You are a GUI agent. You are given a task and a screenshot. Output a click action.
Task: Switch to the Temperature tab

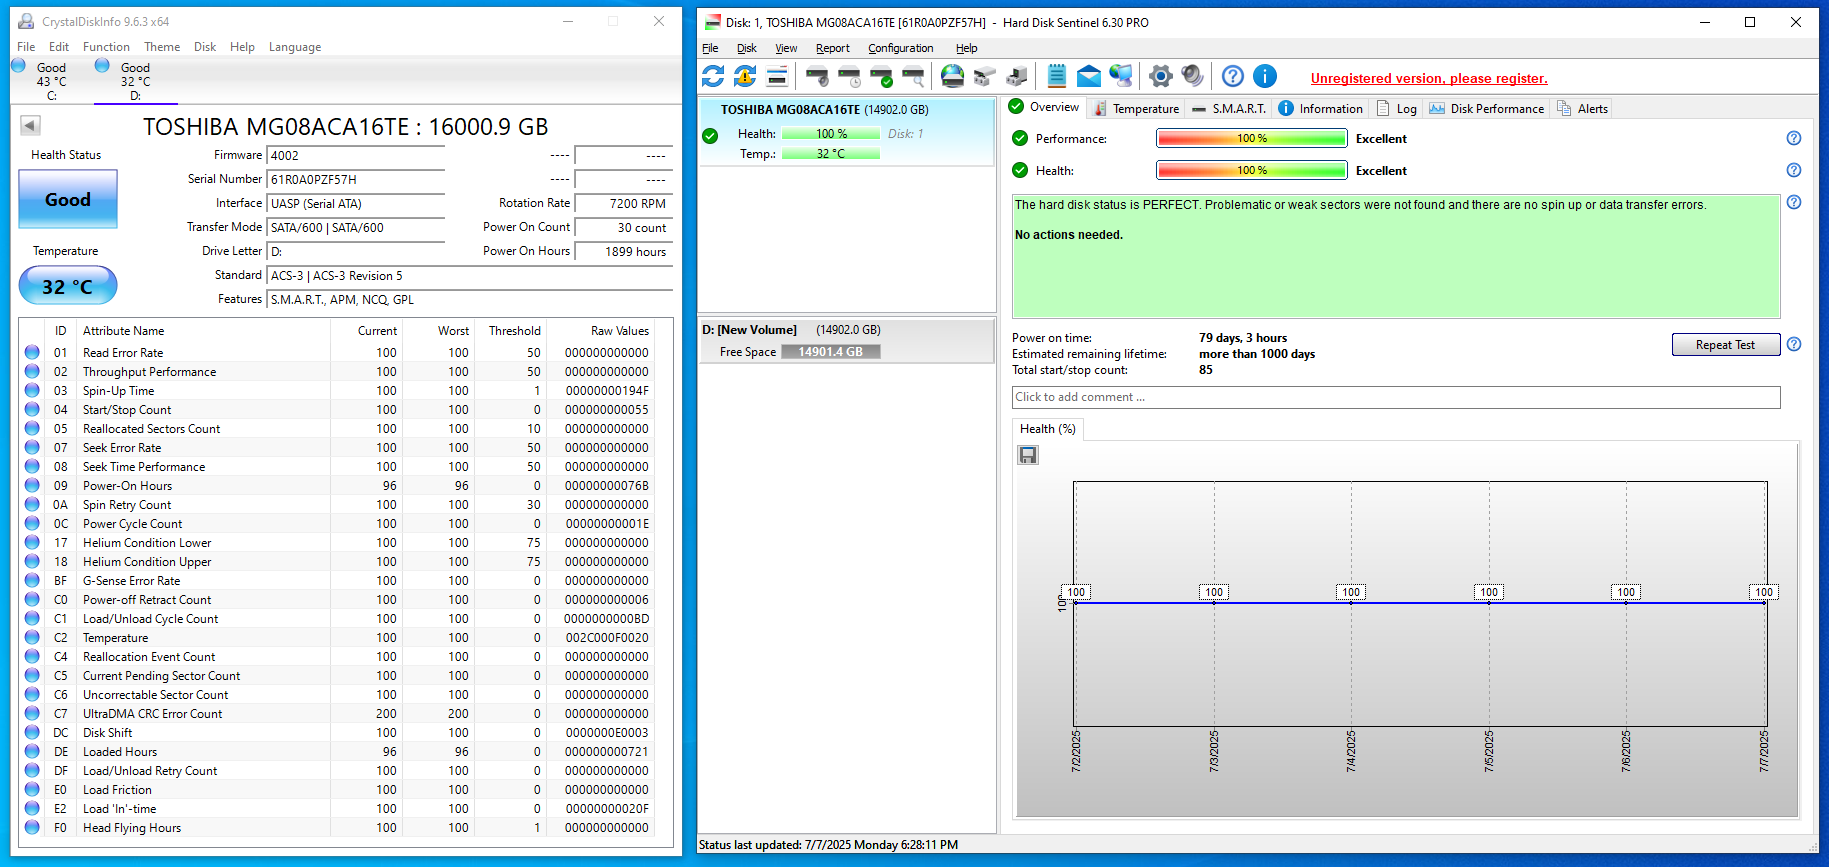tap(1136, 108)
